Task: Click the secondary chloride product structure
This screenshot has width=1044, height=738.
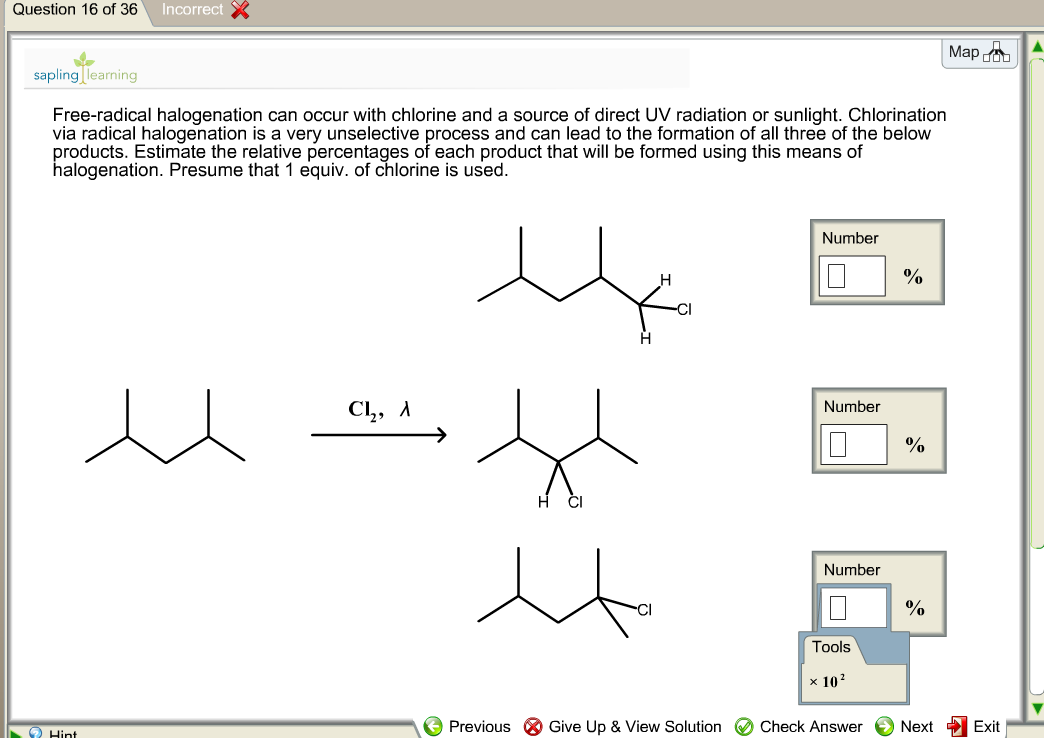Action: 557,450
